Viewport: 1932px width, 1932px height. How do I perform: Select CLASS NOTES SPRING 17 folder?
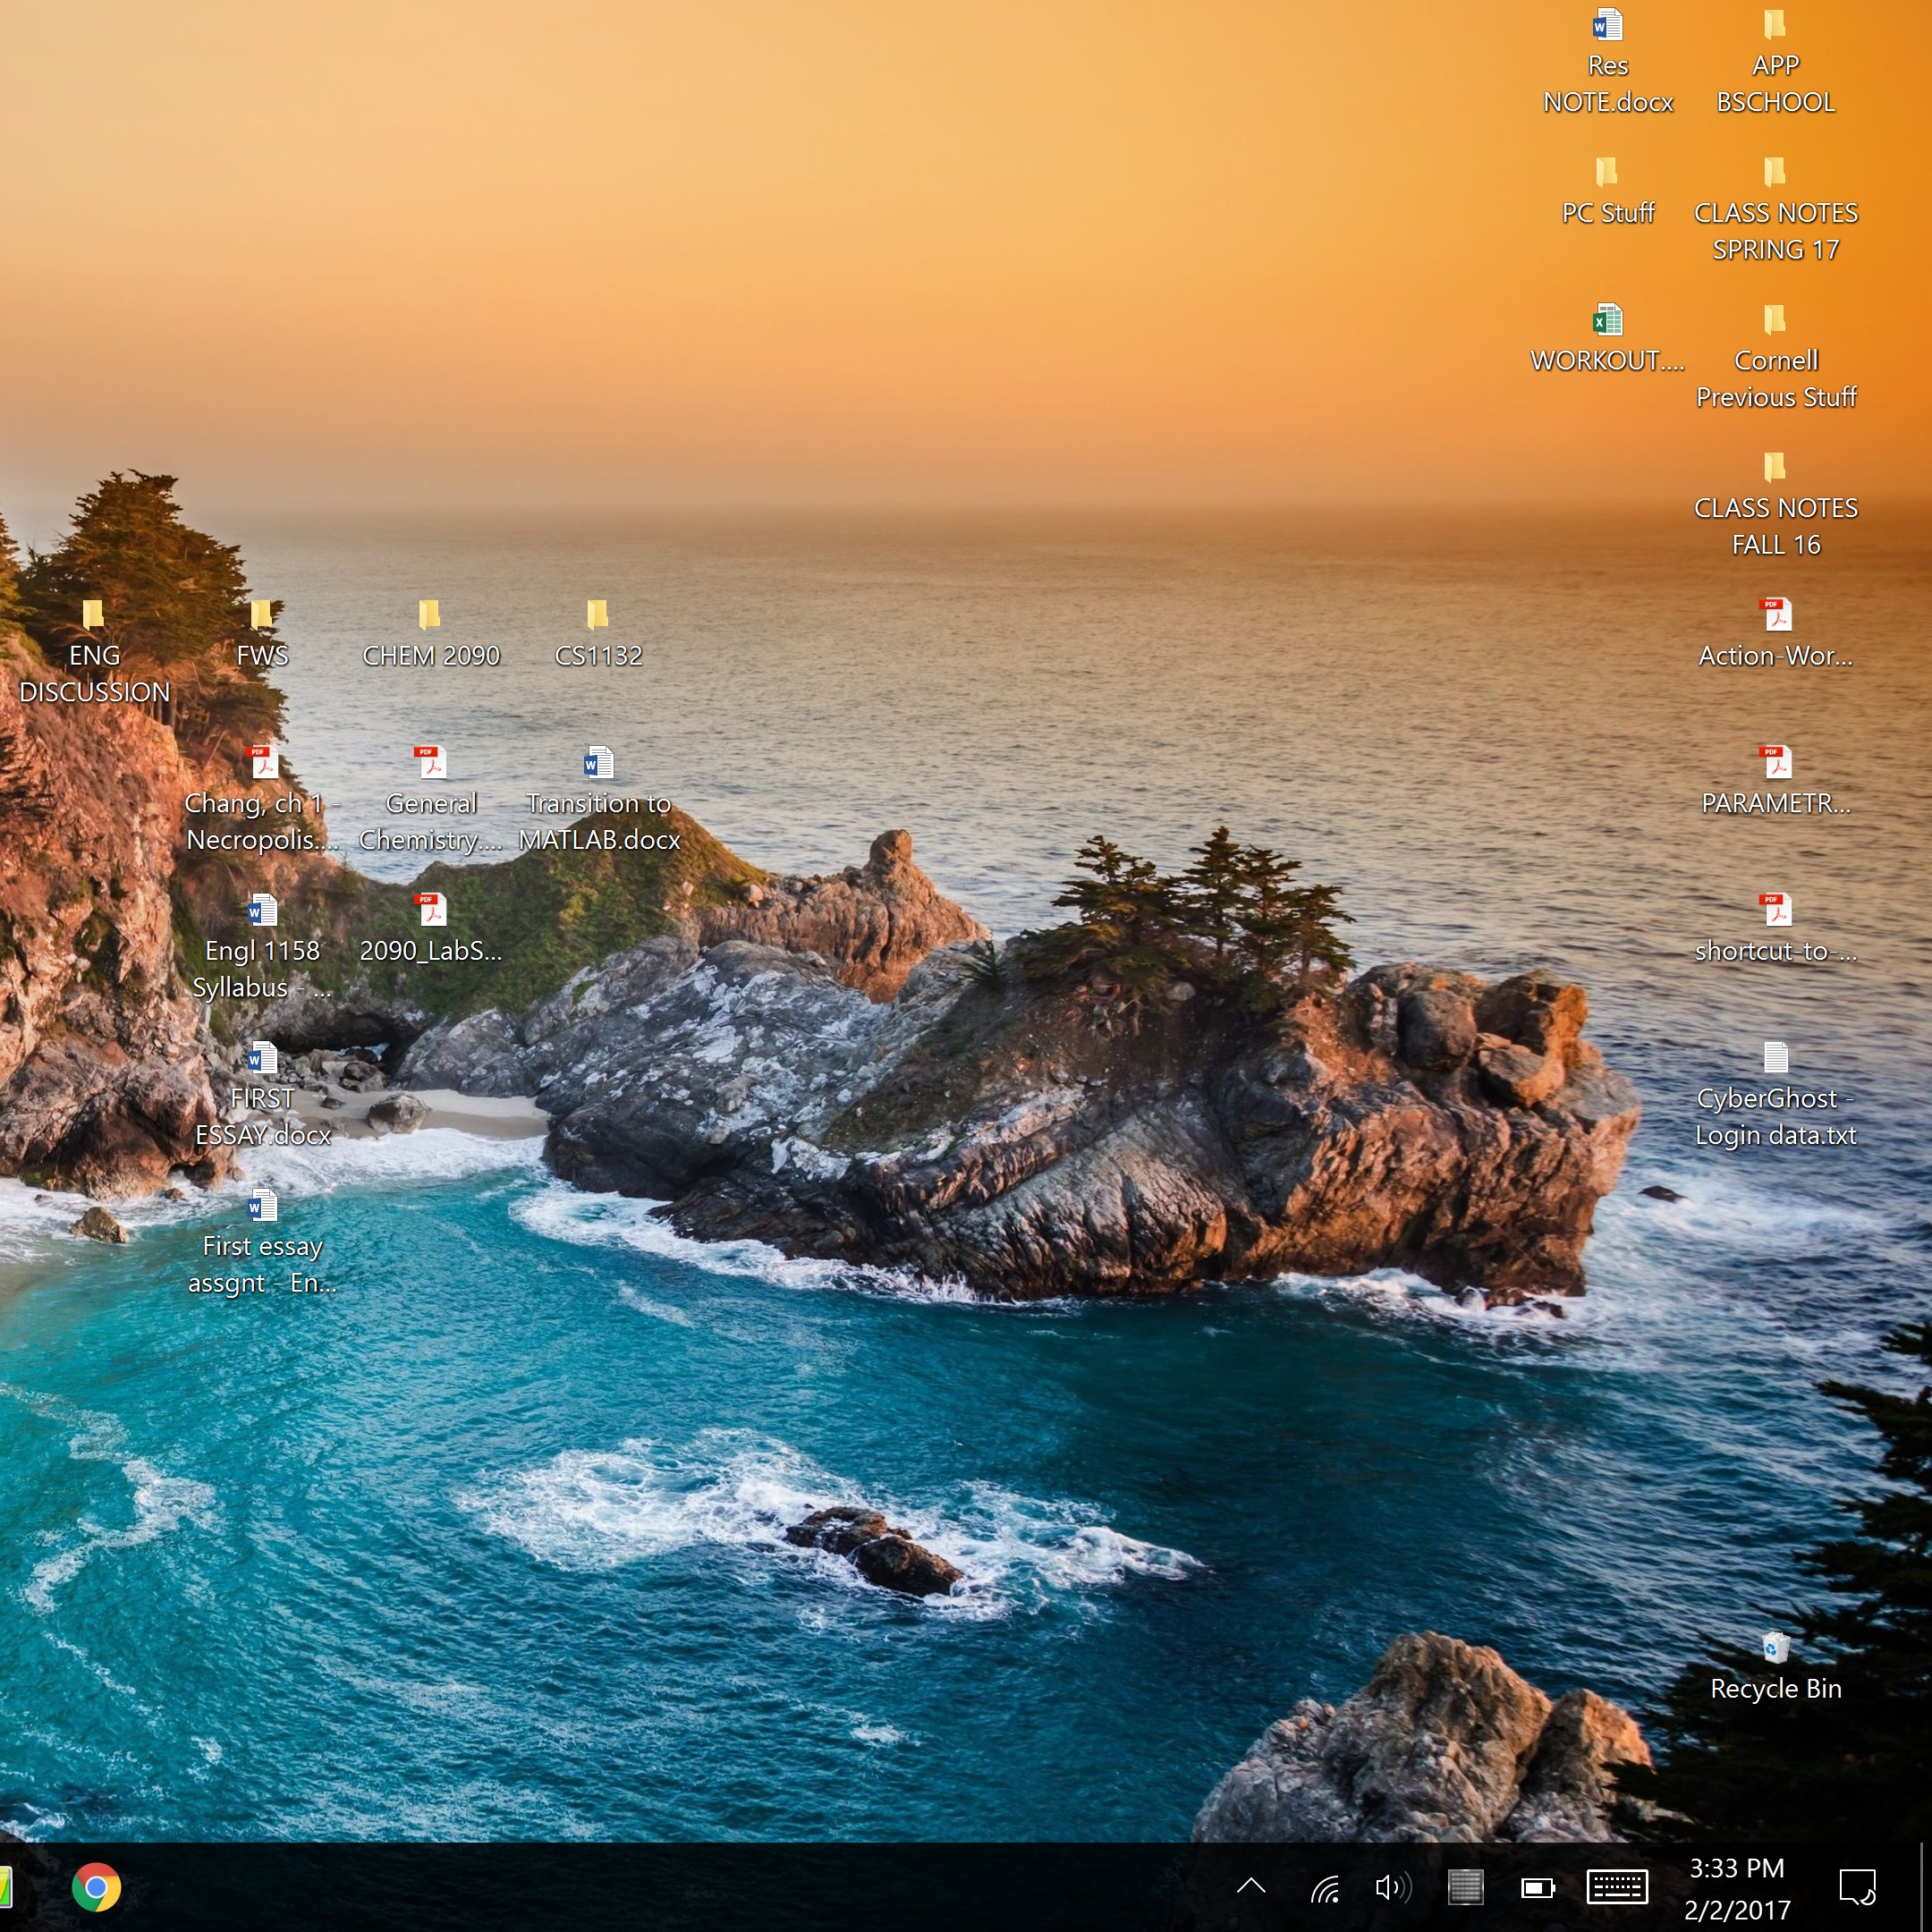1775,174
